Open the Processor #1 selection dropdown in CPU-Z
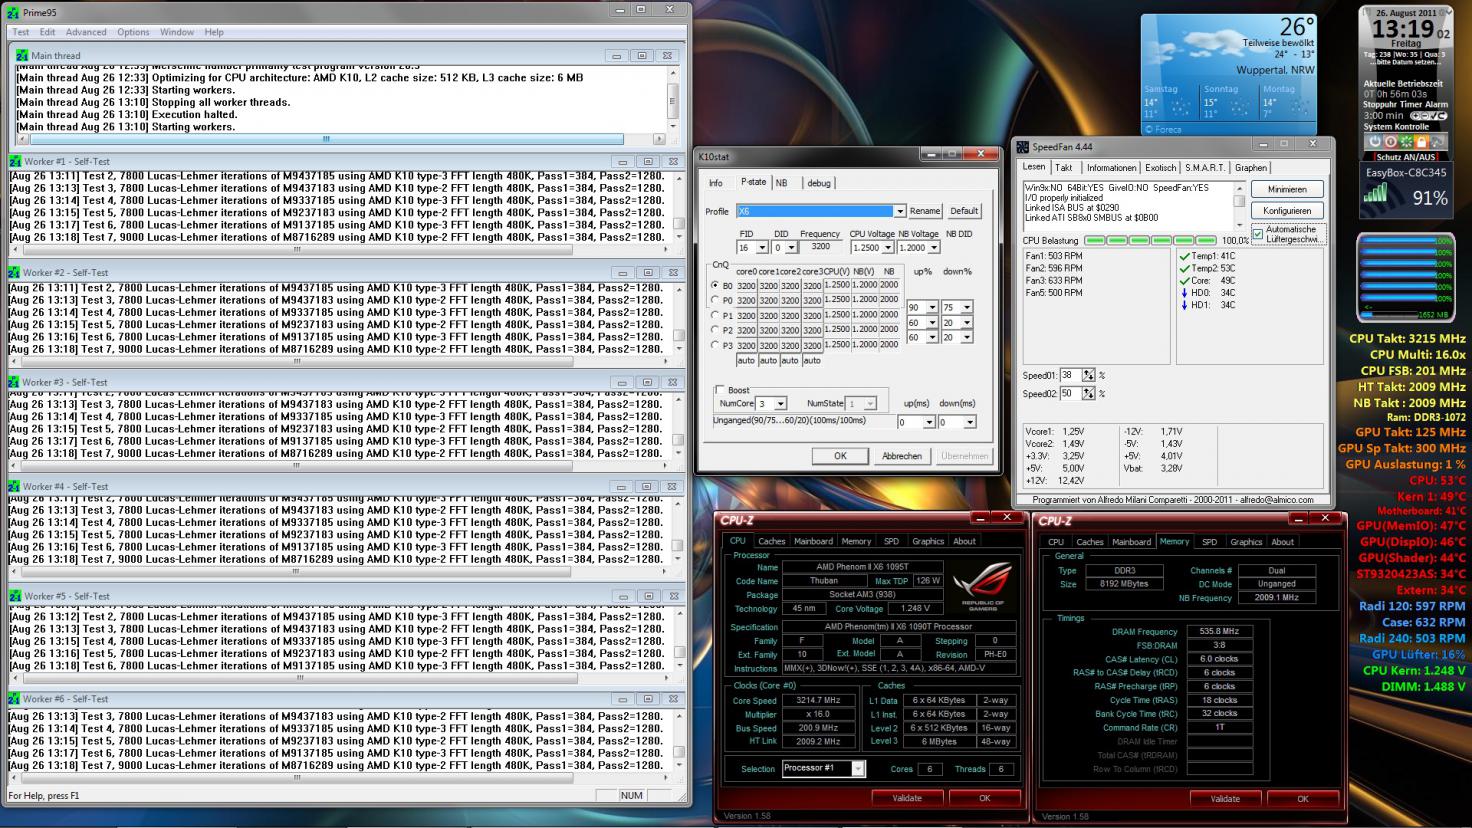 click(857, 768)
